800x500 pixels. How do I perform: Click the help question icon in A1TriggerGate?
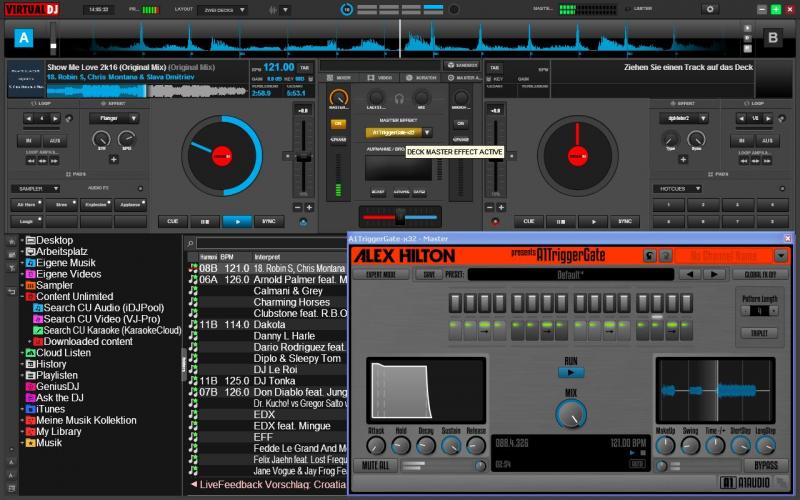tap(665, 256)
